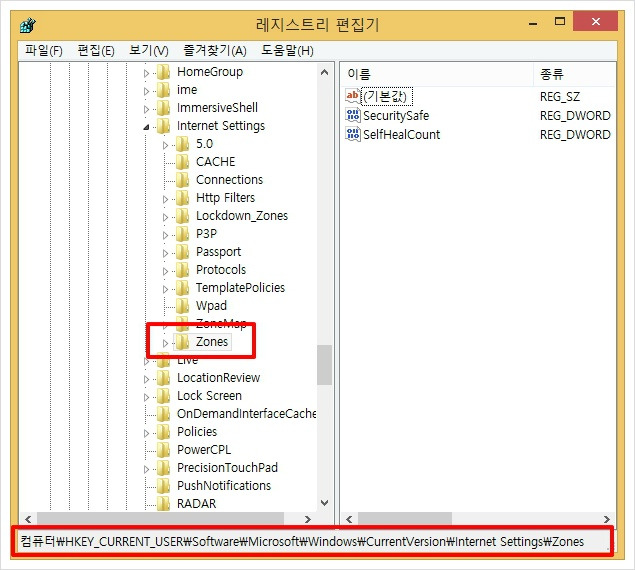Click the tree pane vertical scrollbar thumb
Screen dimensions: 635x570
(x=324, y=365)
